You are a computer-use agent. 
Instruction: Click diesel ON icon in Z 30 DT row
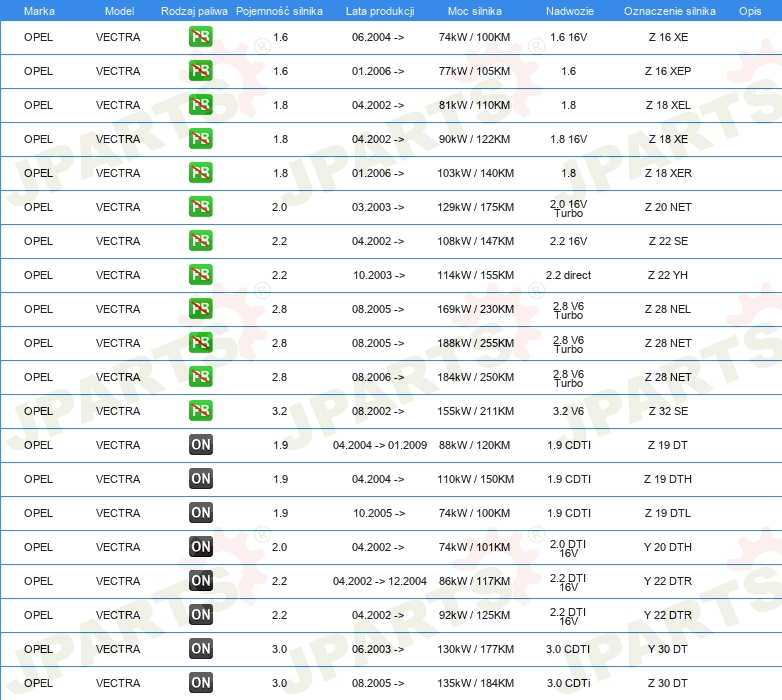click(x=200, y=683)
